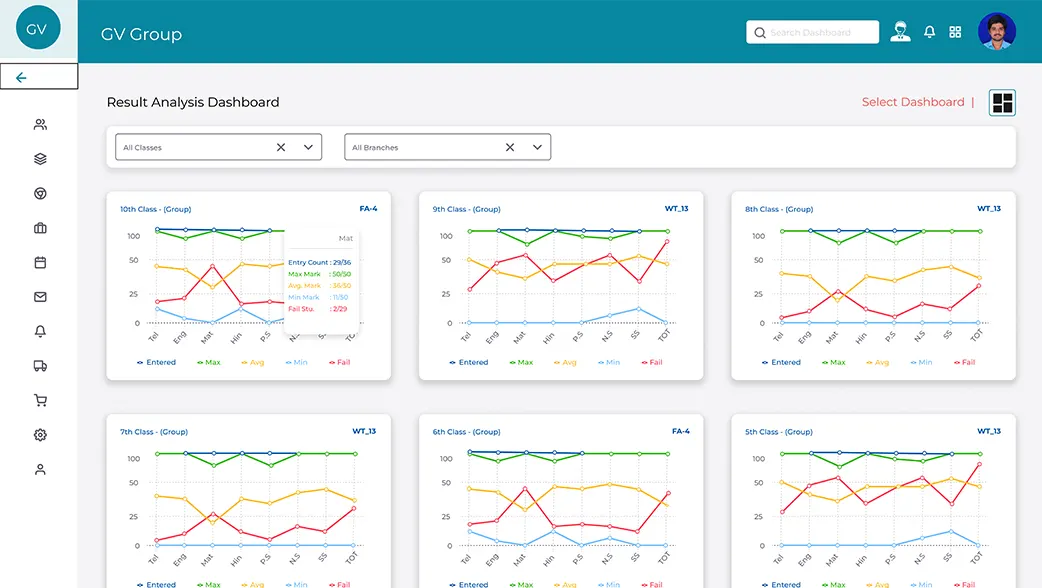Open the delivery truck sidebar icon

tap(40, 366)
